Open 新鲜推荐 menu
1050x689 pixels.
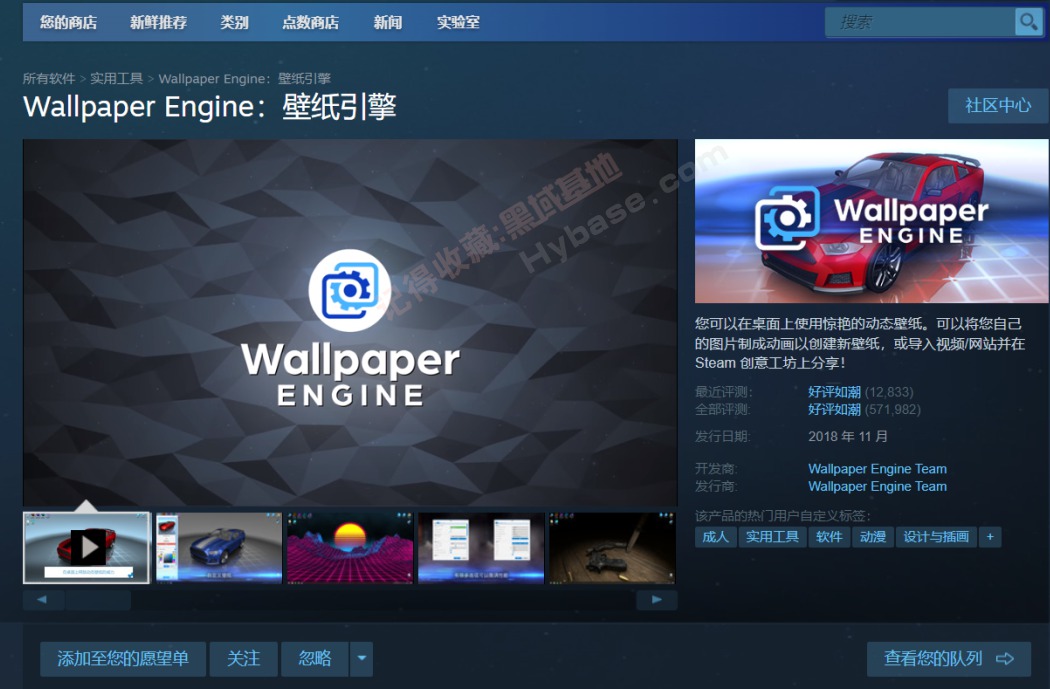pyautogui.click(x=159, y=22)
